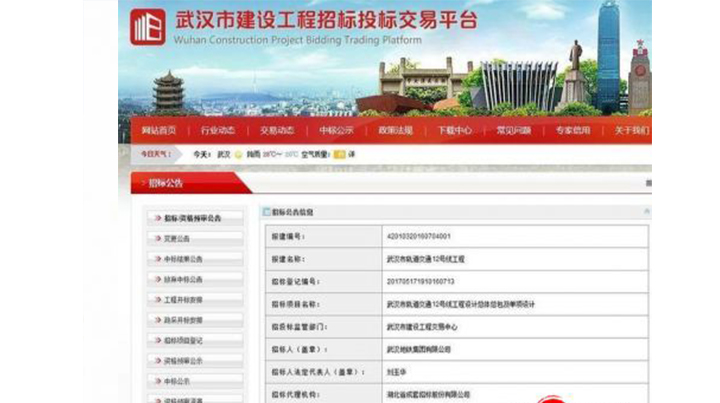
Task: Open 网站首页 in navigation bar
Action: tap(159, 130)
